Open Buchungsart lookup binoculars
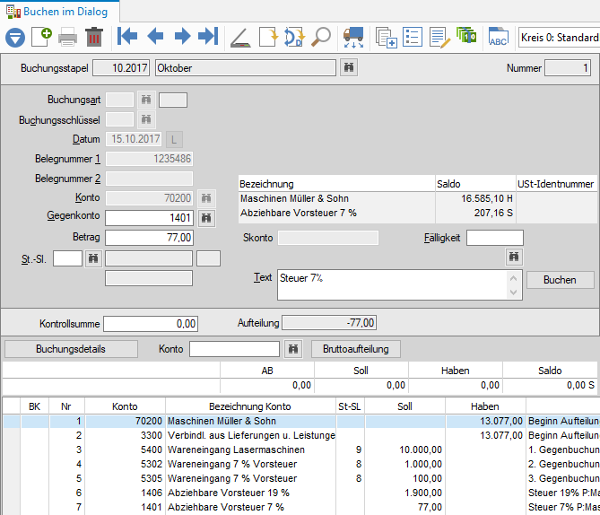Image resolution: width=600 pixels, height=515 pixels. pos(146,99)
